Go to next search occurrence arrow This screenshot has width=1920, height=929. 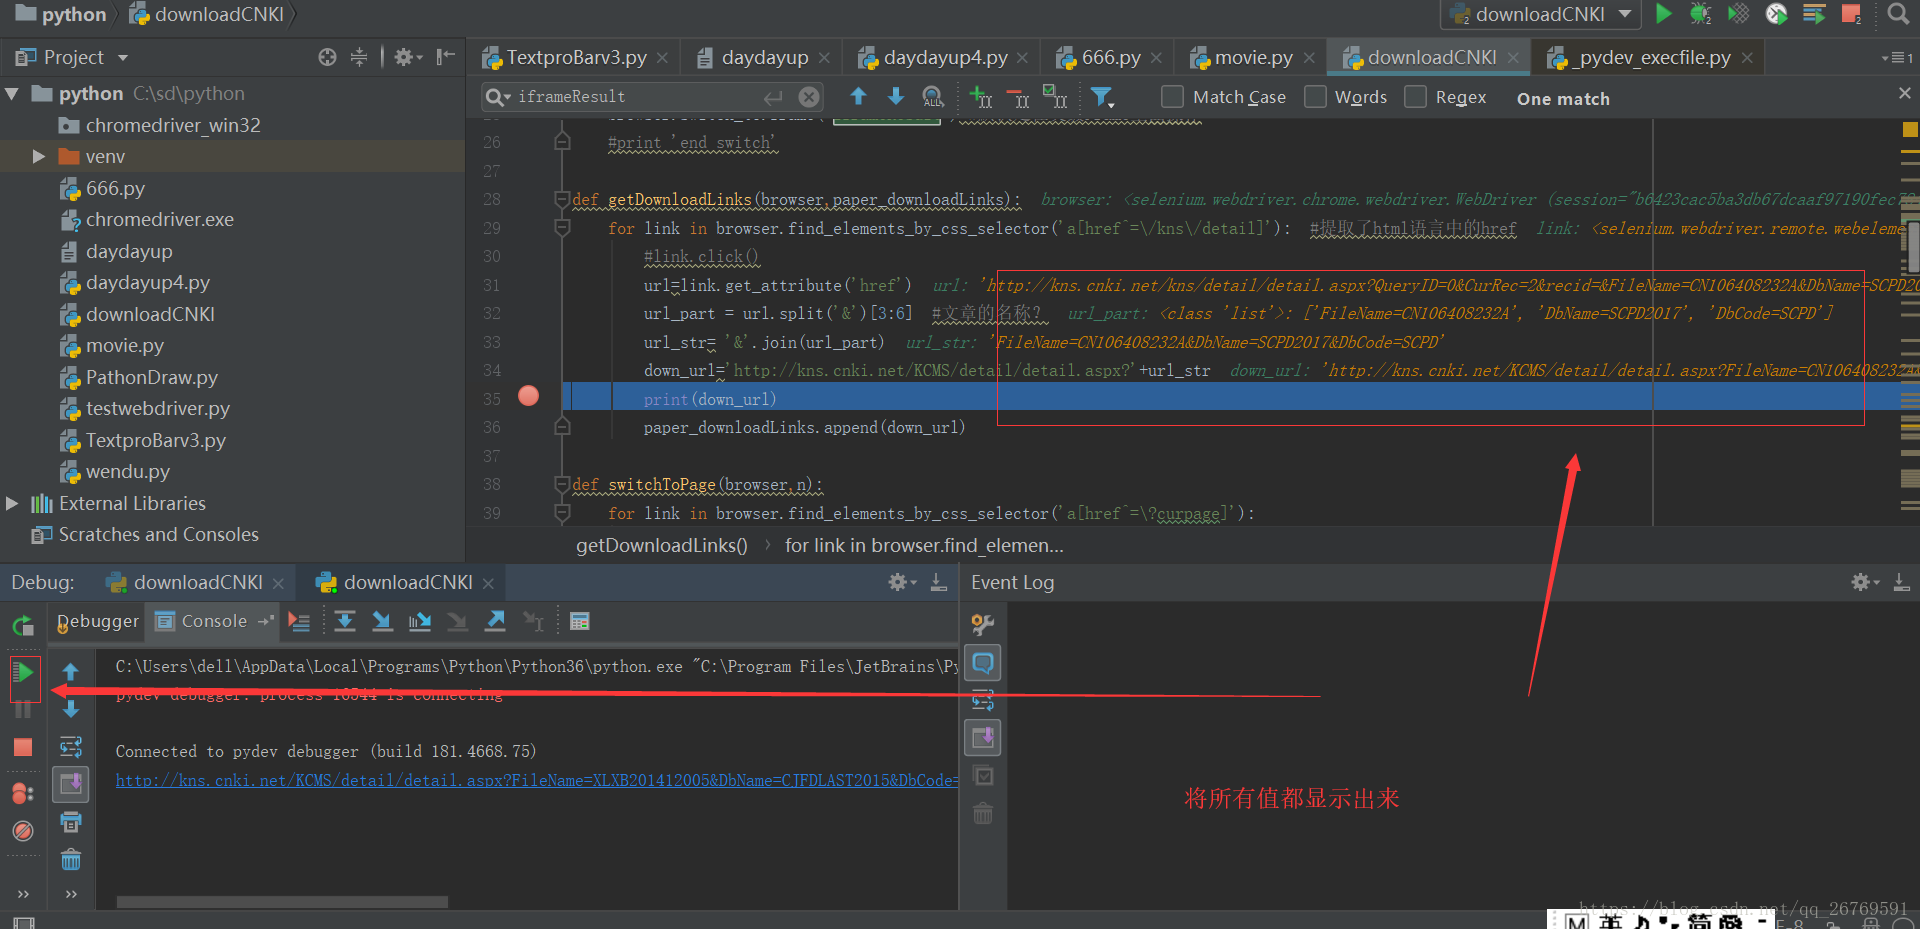(x=896, y=96)
